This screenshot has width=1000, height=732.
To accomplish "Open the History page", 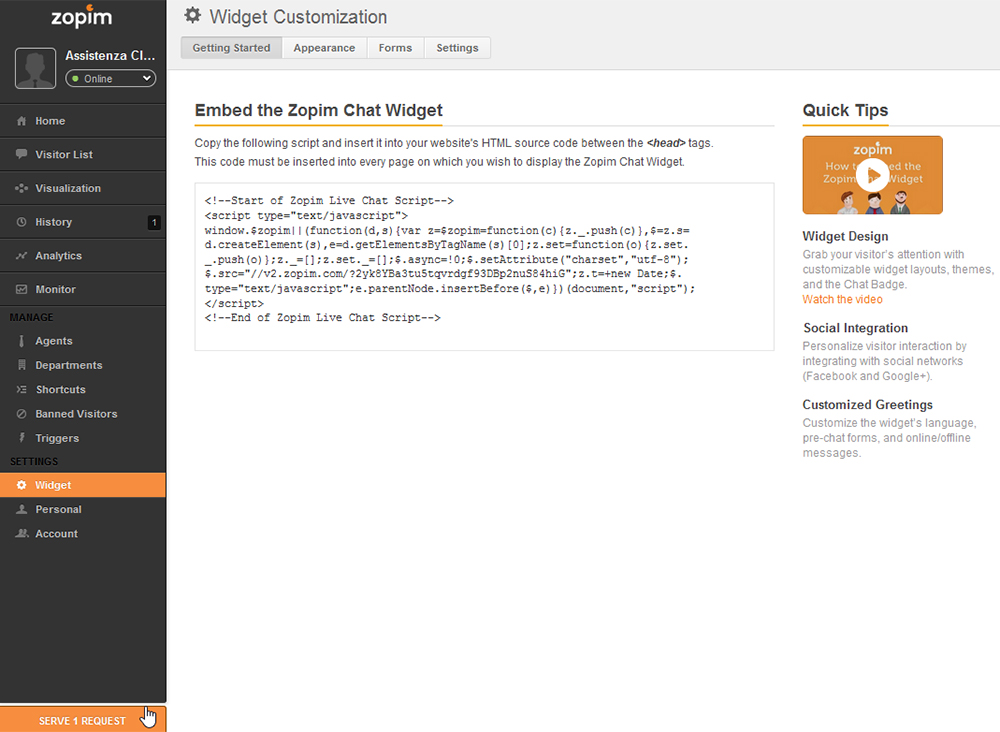I will tap(83, 222).
